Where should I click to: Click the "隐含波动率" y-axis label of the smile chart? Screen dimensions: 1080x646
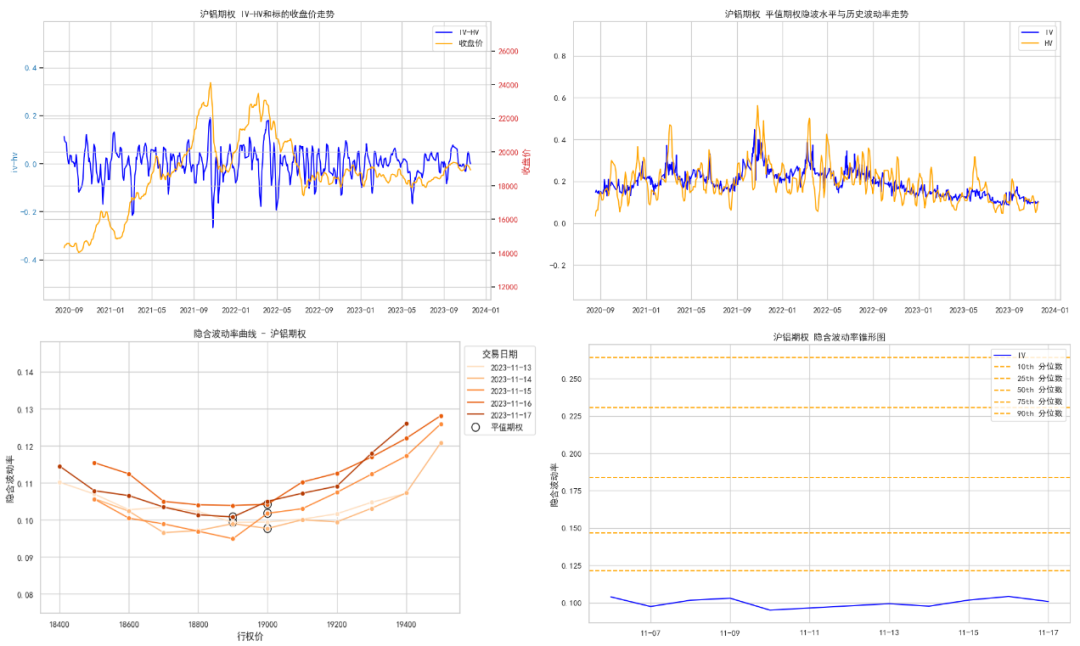click(10, 479)
